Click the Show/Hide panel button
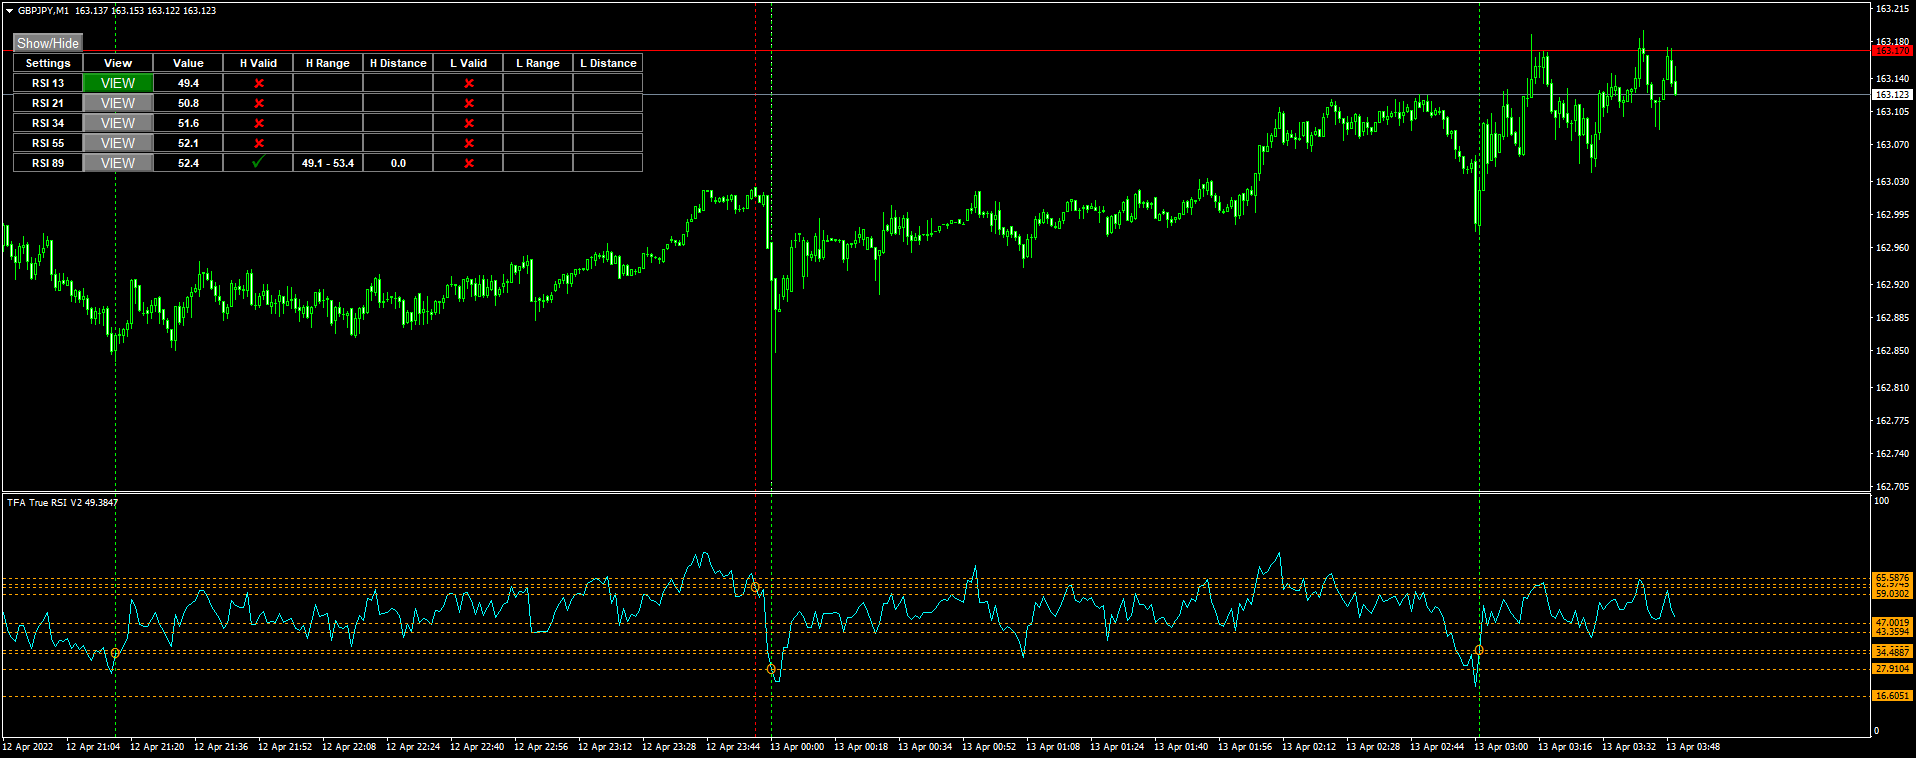The height and width of the screenshot is (758, 1916). pyautogui.click(x=48, y=43)
